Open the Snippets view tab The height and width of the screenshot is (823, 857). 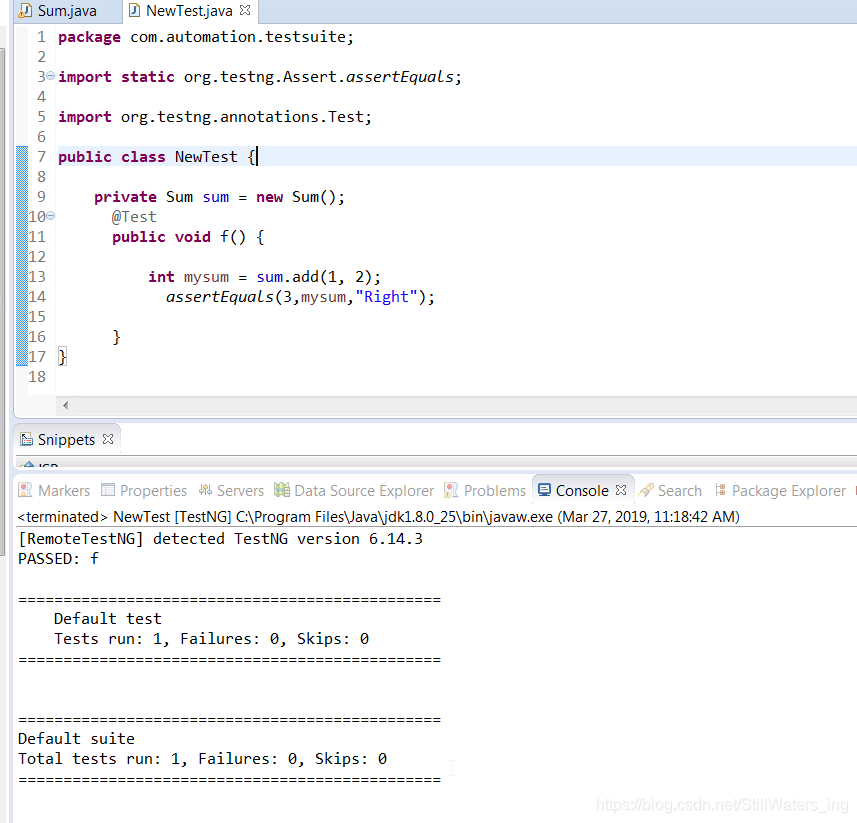[x=66, y=439]
